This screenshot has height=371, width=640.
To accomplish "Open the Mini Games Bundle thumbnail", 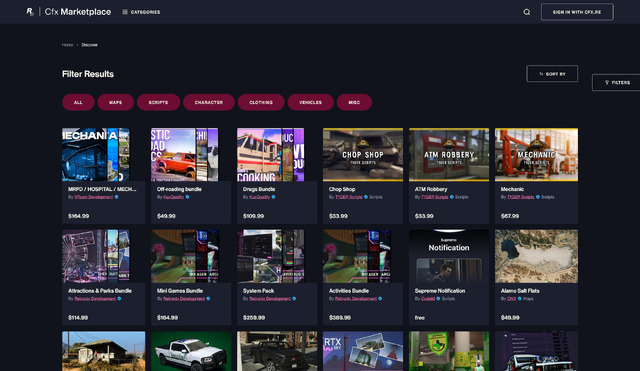I will point(184,256).
